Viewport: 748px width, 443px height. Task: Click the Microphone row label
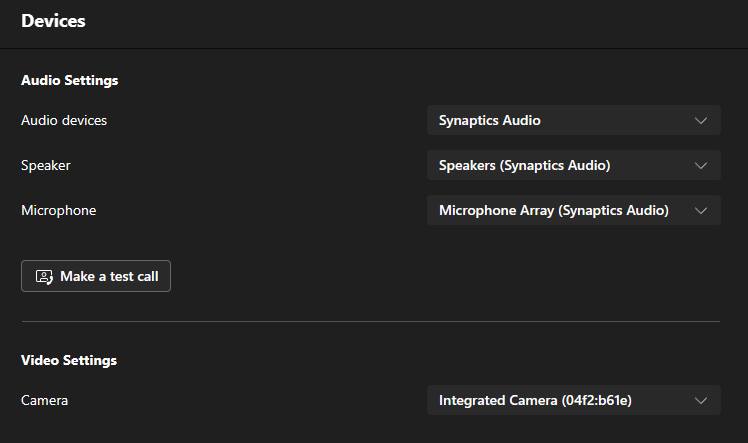tap(59, 210)
